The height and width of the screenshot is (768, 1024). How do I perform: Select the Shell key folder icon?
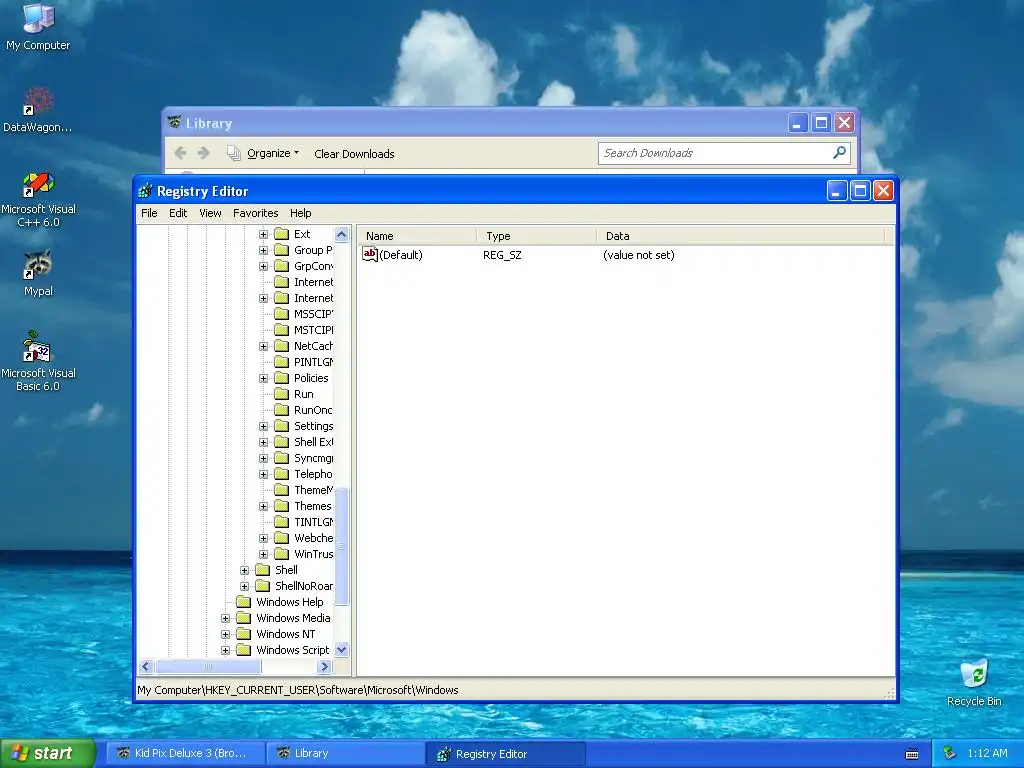(263, 570)
